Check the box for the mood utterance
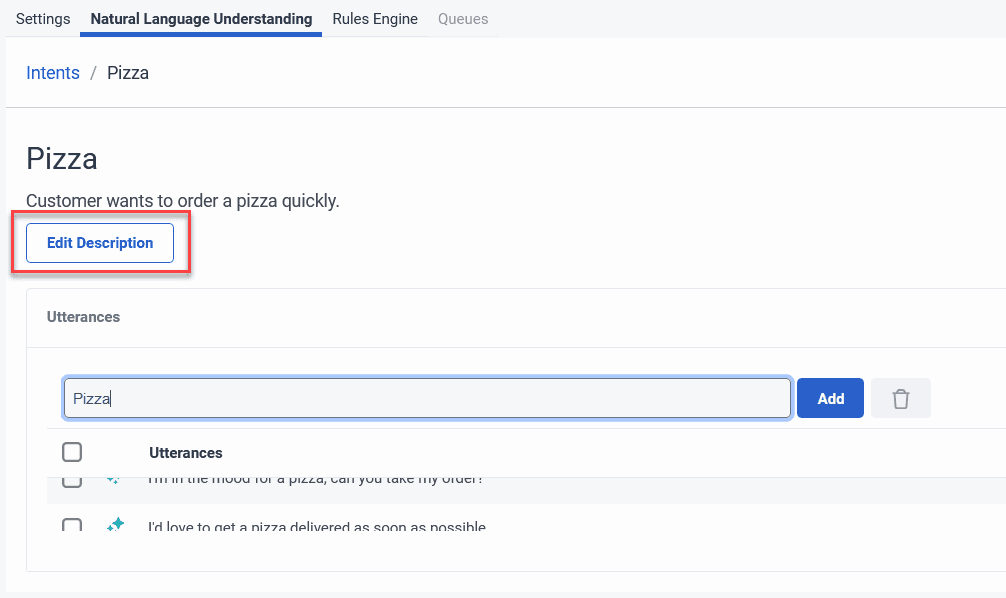1006x598 pixels. click(x=72, y=481)
